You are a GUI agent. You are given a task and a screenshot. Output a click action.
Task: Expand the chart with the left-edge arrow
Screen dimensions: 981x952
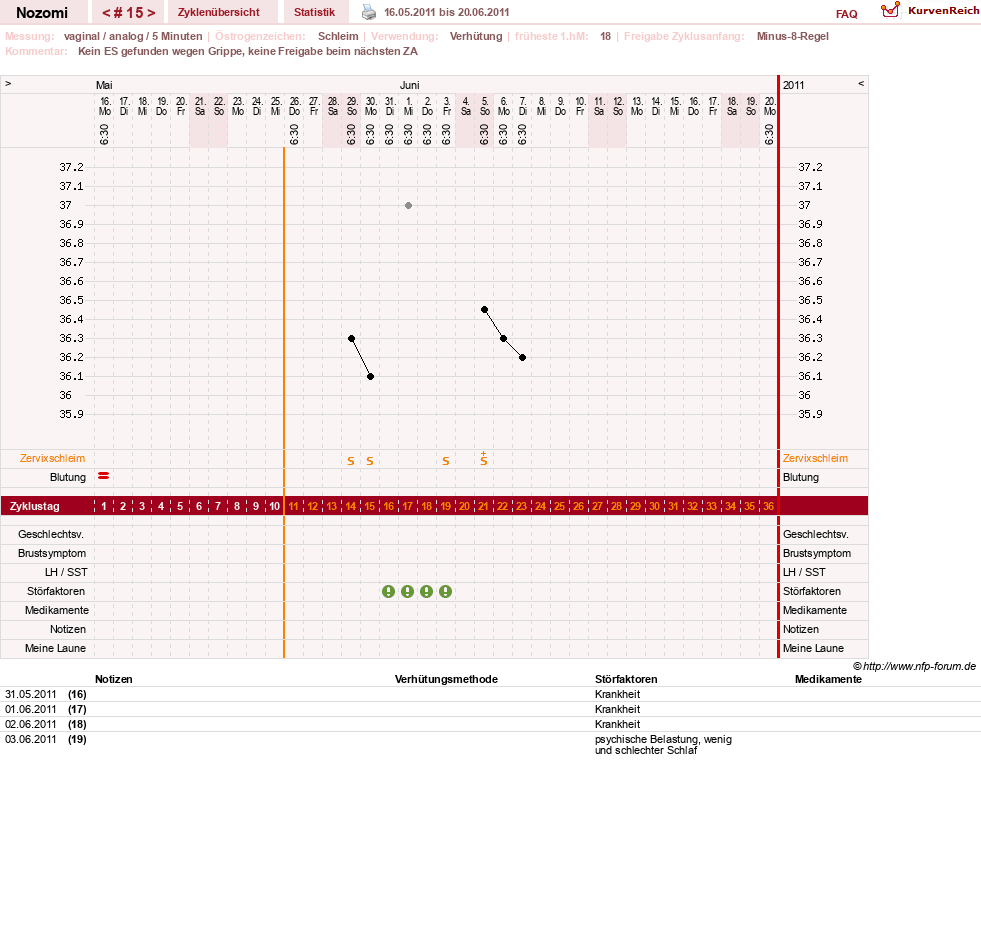(8, 83)
